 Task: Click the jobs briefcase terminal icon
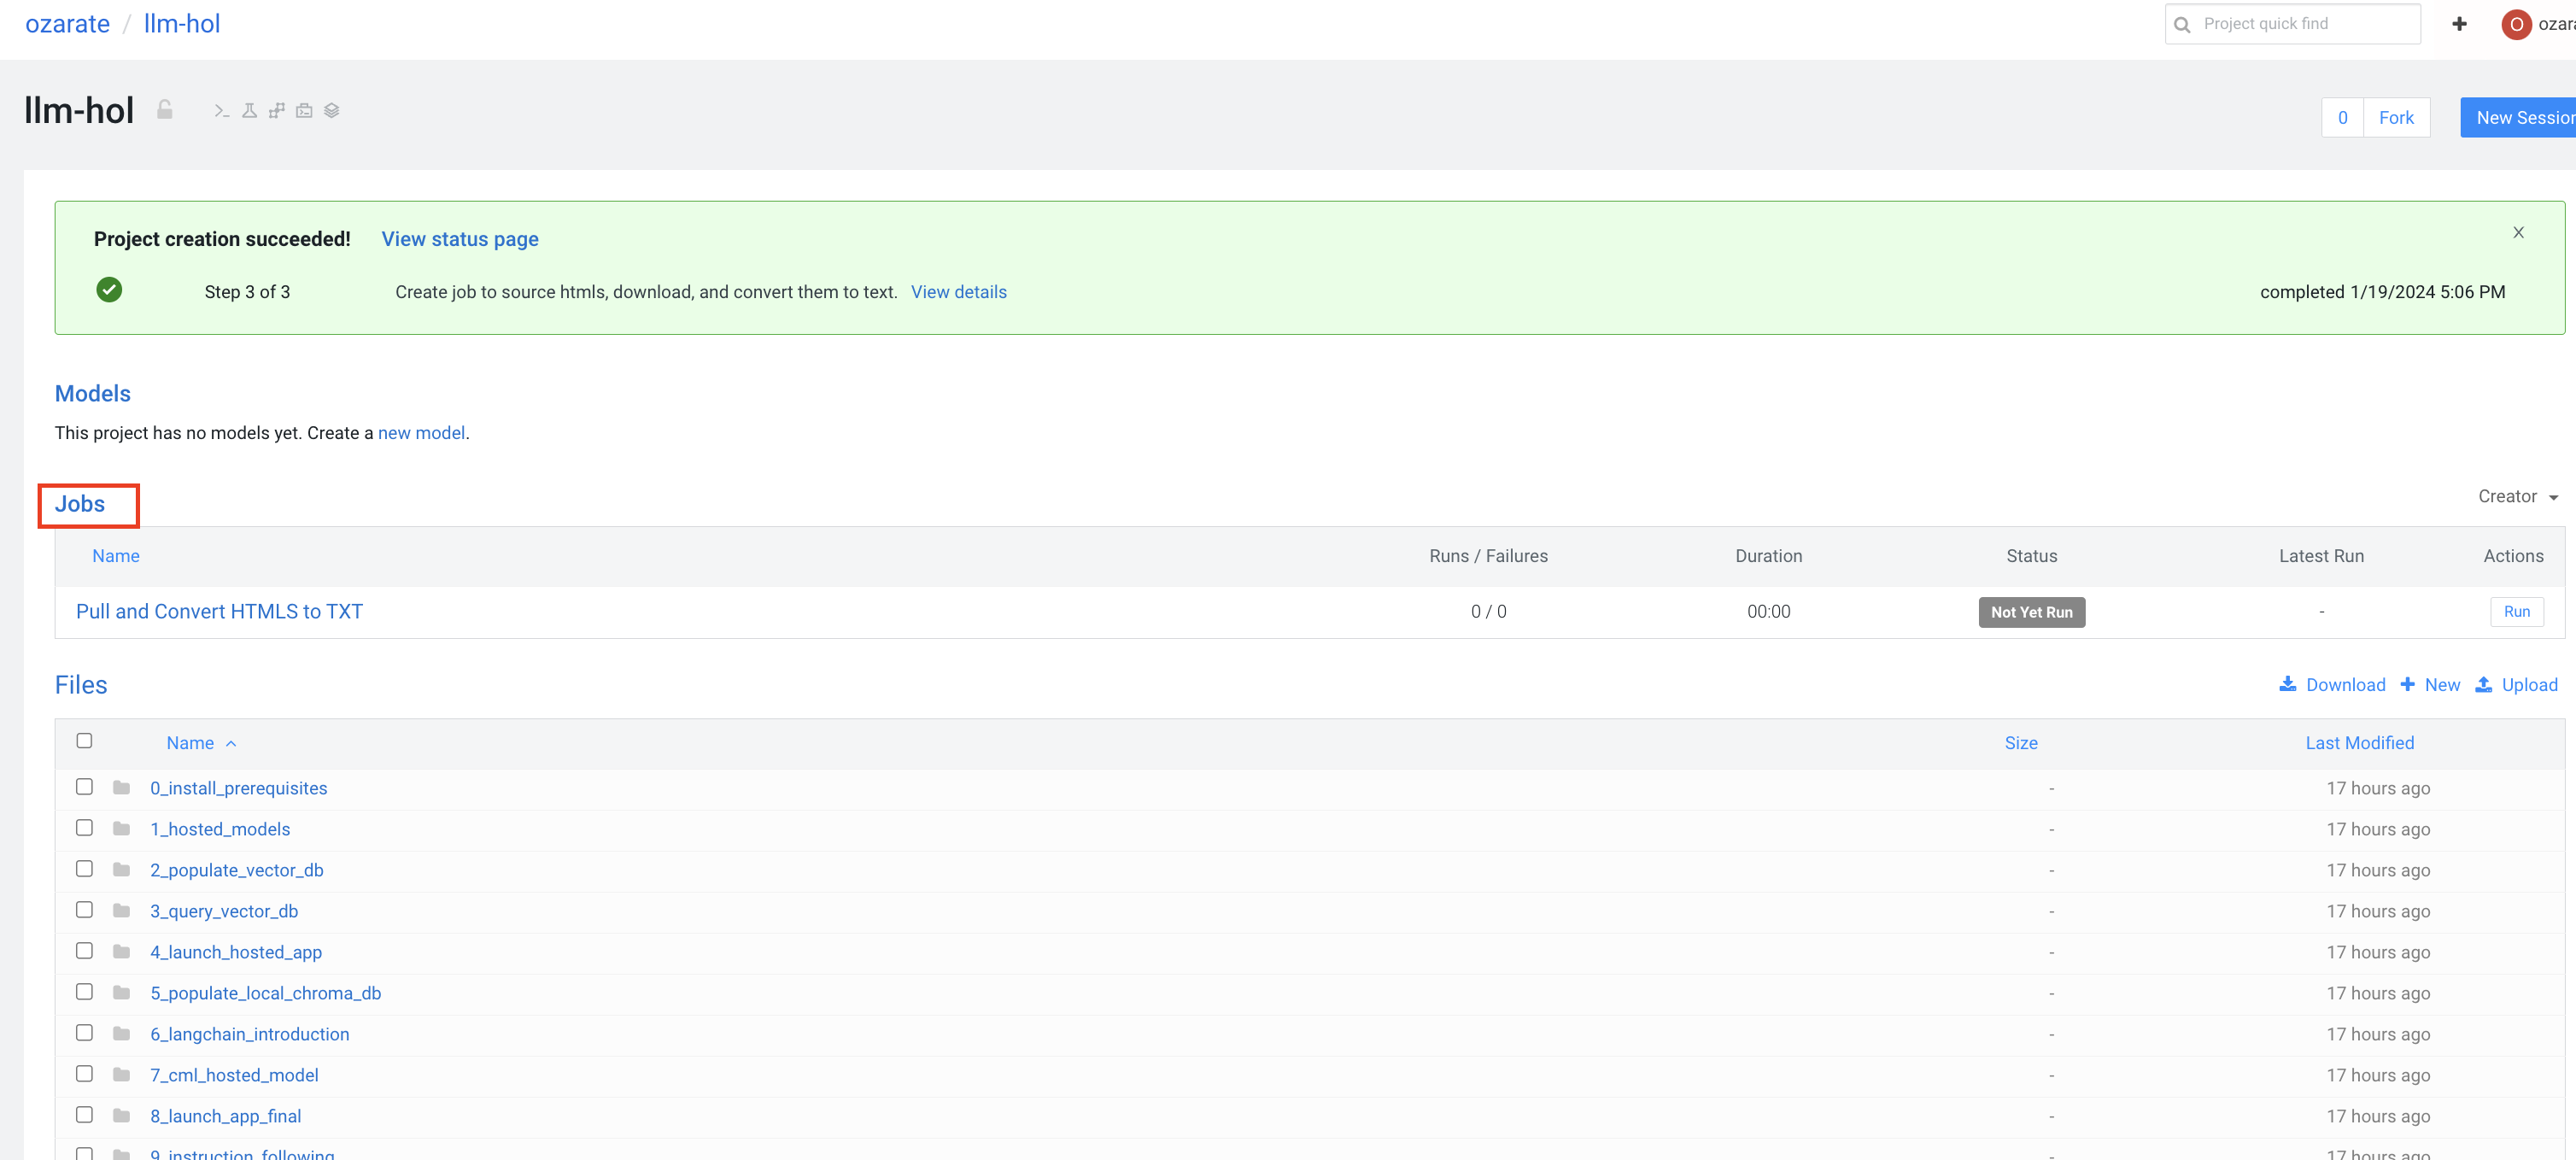(x=304, y=111)
